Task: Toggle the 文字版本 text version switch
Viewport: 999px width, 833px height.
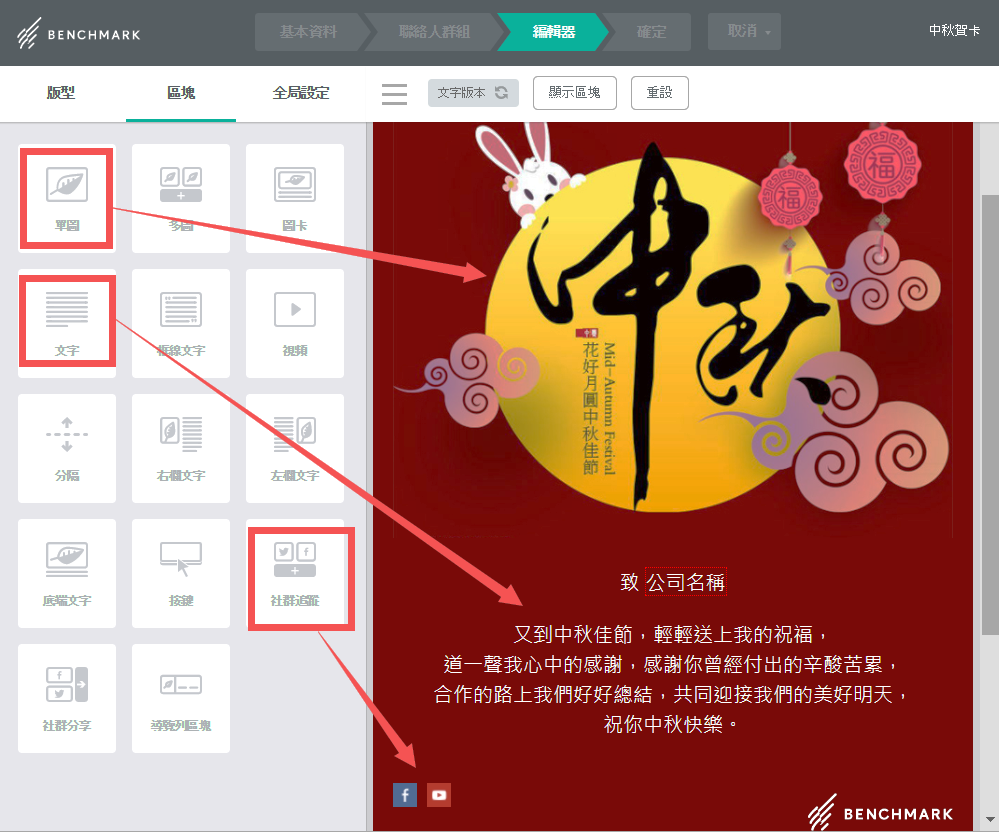Action: 473,93
